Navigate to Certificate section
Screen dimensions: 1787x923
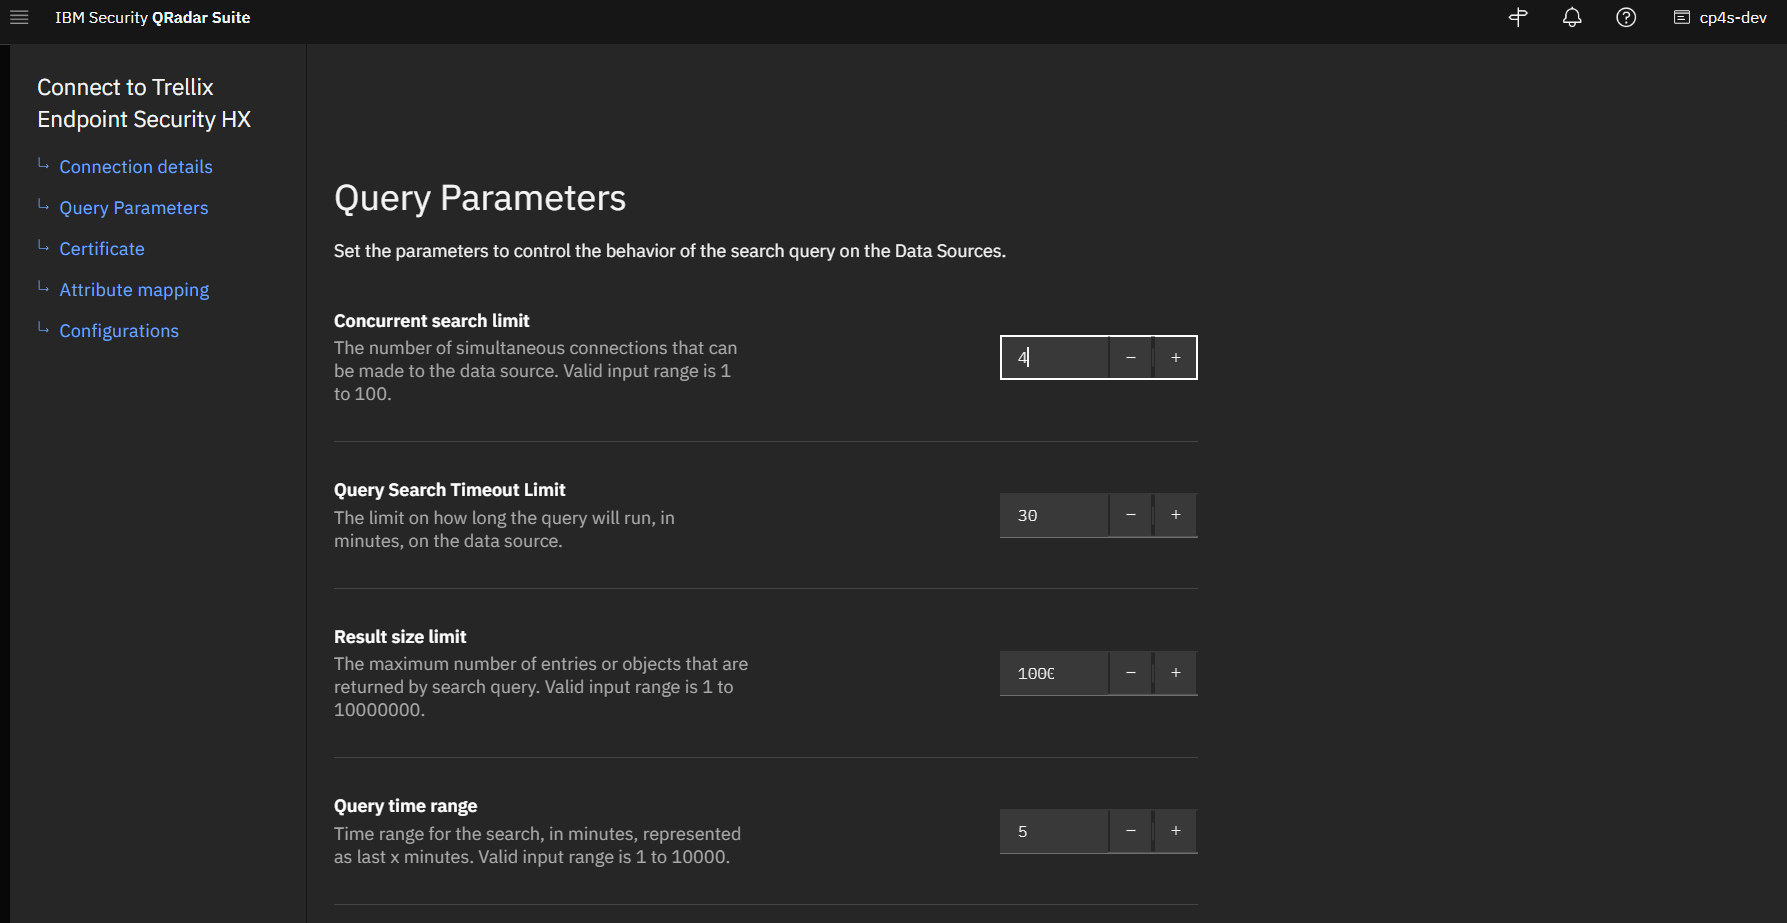(102, 249)
